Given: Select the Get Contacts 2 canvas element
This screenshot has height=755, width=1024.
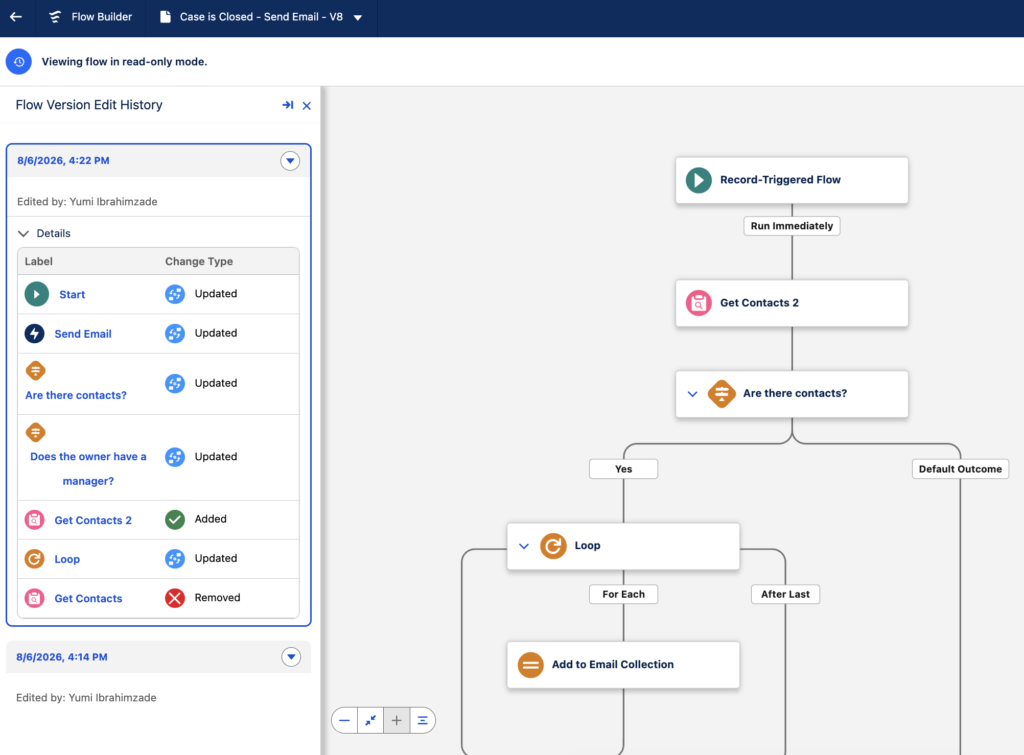Looking at the screenshot, I should 792,303.
